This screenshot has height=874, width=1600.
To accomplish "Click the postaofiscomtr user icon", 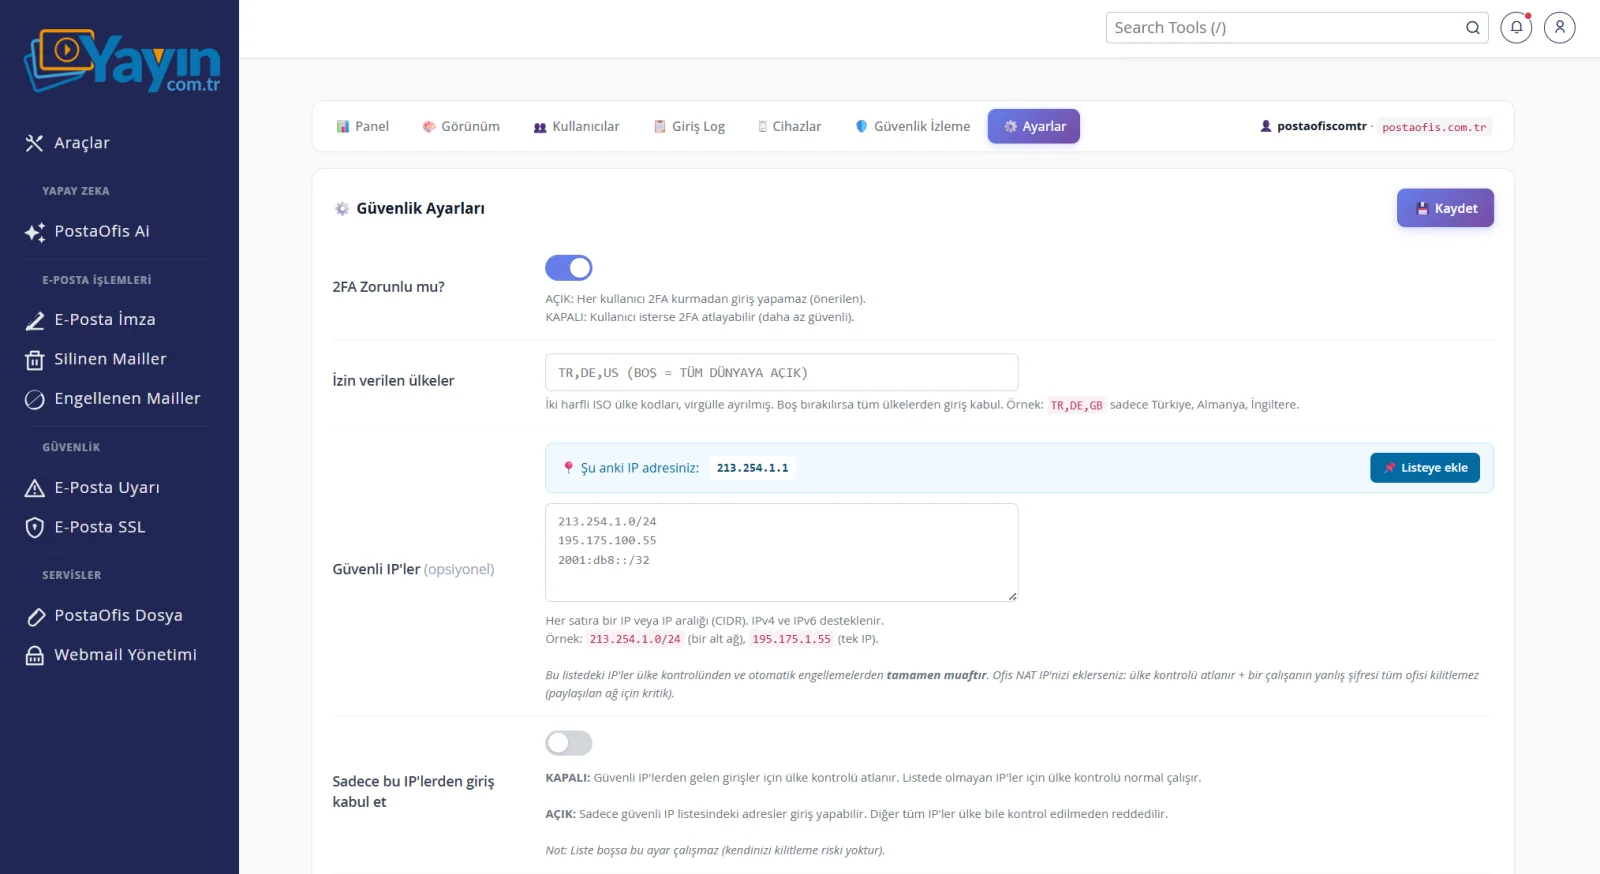I will [1266, 126].
